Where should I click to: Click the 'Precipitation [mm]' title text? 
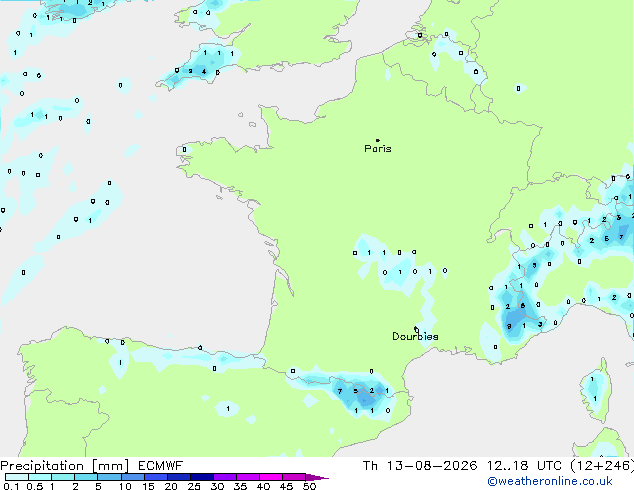coord(65,466)
